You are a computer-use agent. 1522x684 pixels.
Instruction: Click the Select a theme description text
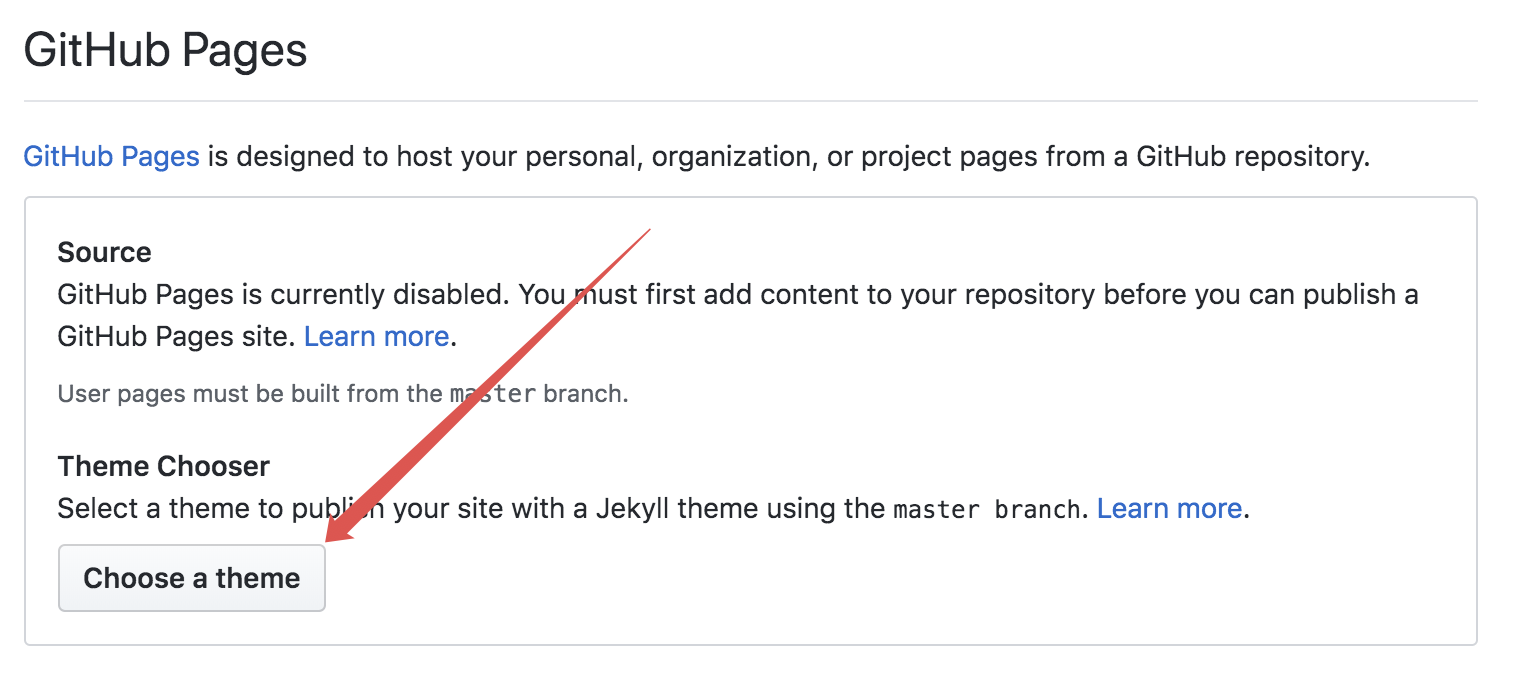(654, 509)
